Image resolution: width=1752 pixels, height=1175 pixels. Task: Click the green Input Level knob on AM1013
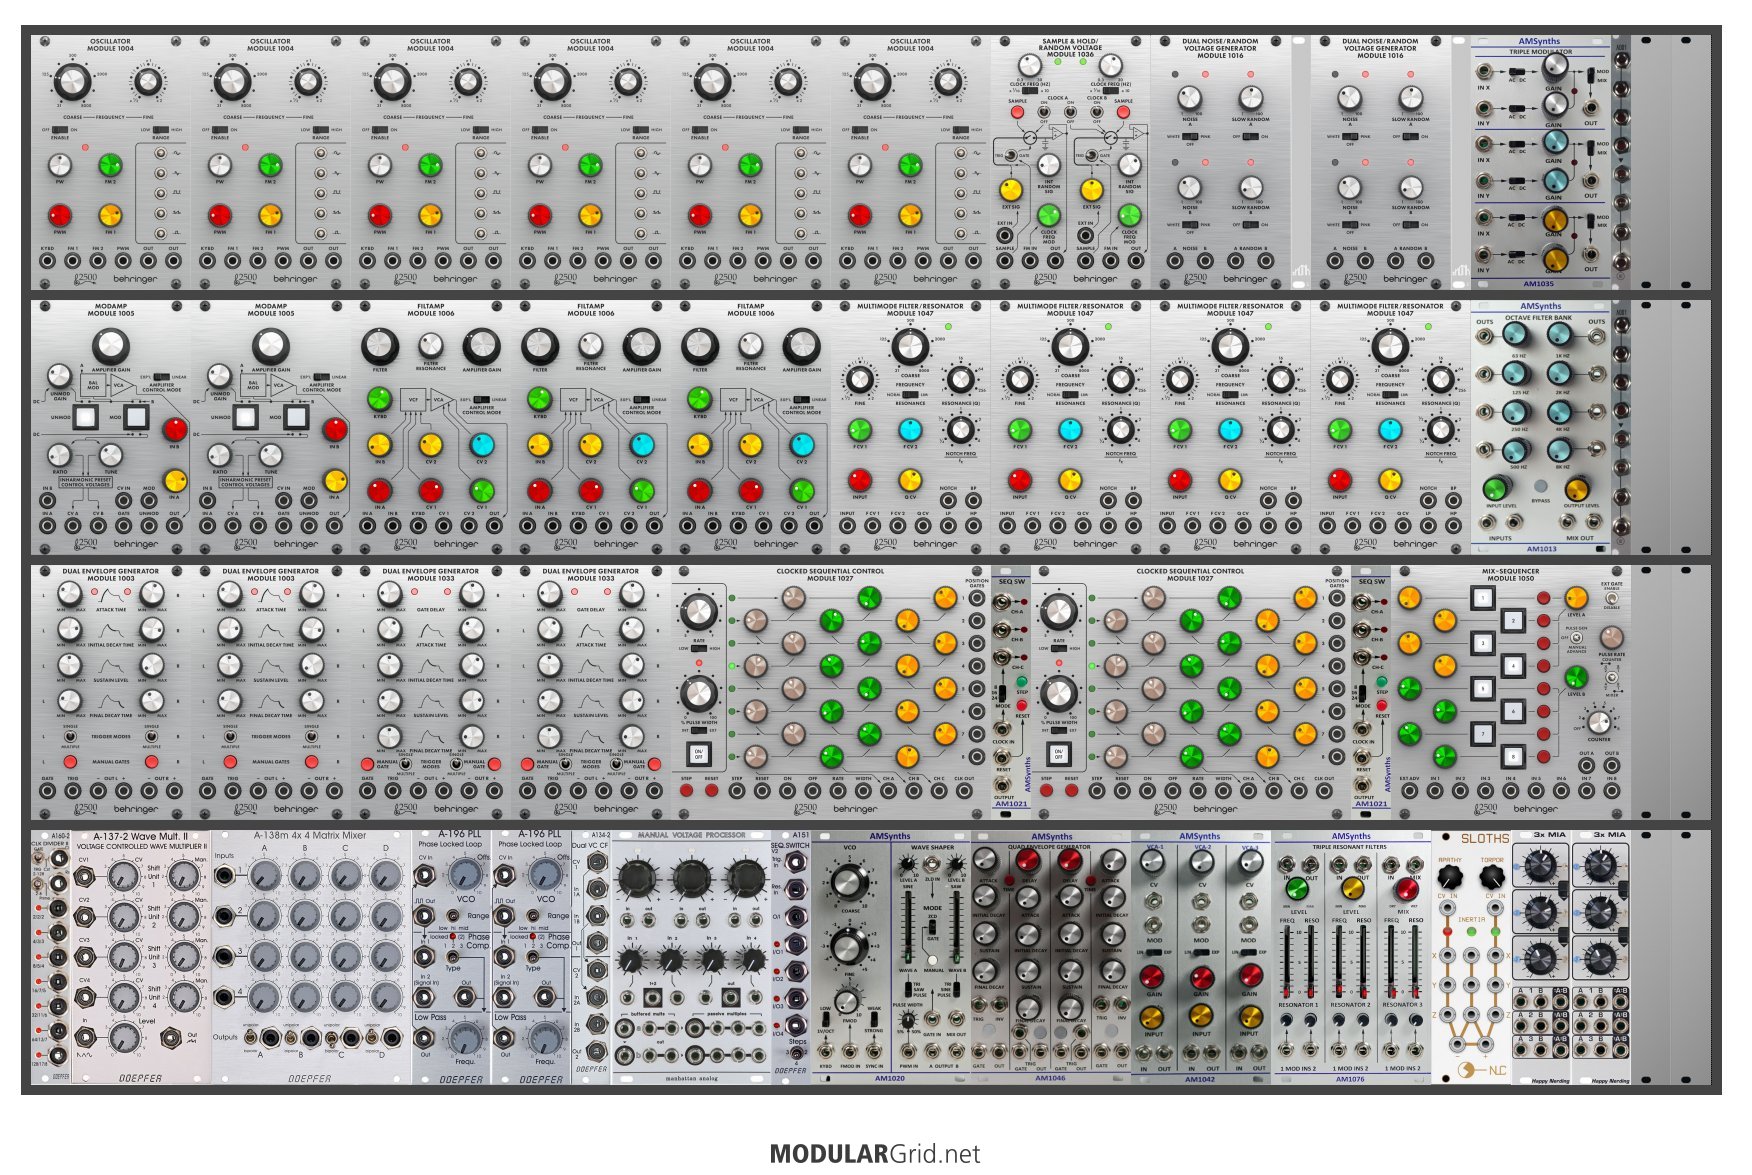click(1496, 489)
